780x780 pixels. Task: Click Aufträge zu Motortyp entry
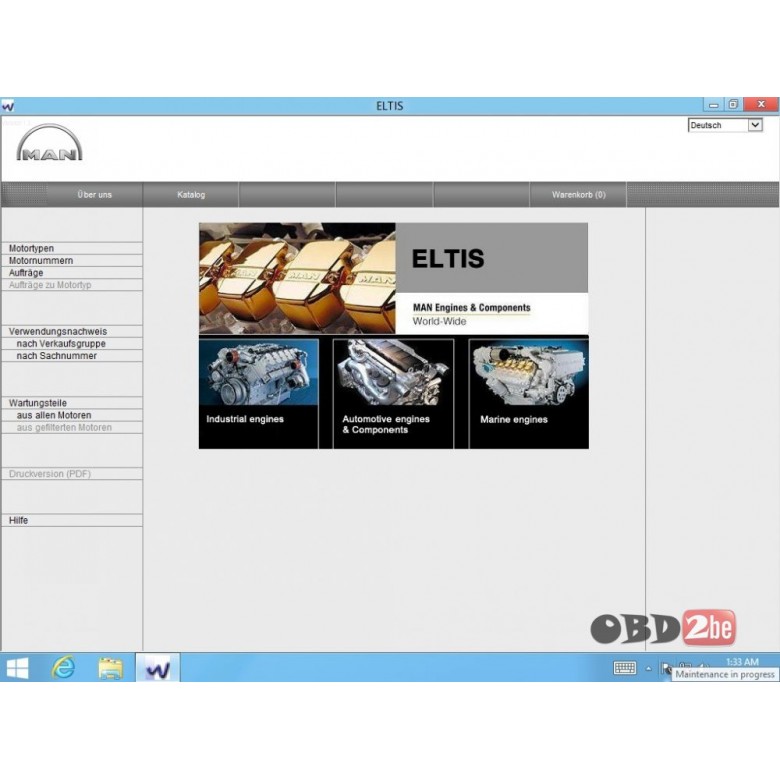(x=72, y=285)
